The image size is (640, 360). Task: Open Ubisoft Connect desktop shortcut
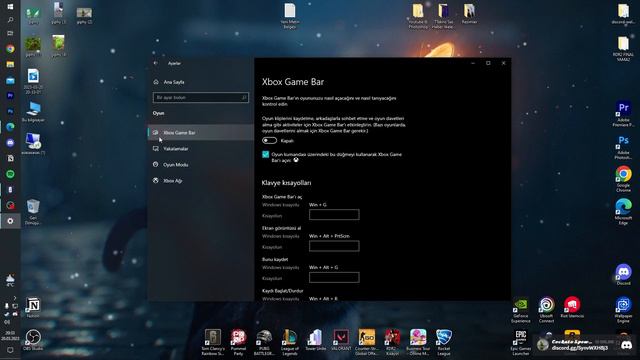coord(546,310)
